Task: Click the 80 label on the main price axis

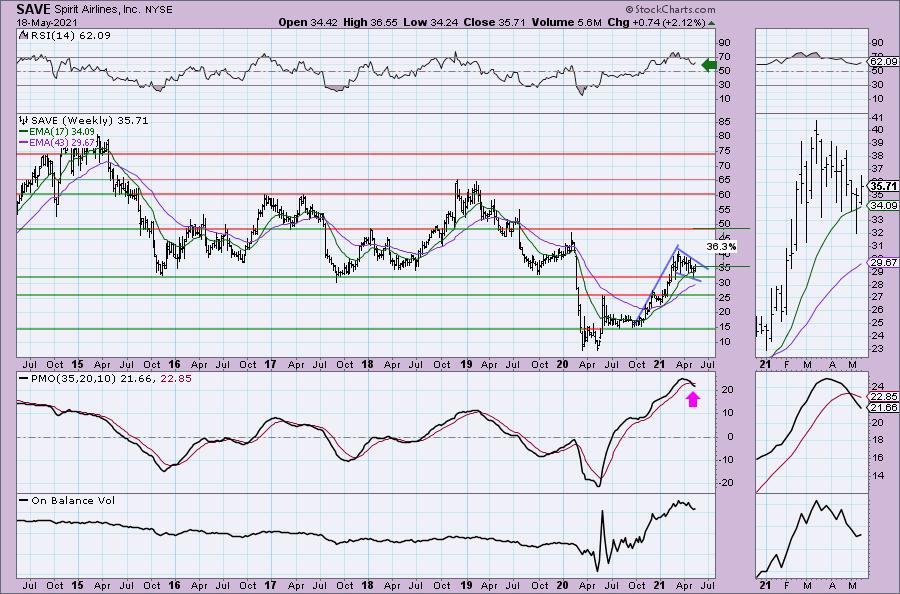Action: (724, 136)
